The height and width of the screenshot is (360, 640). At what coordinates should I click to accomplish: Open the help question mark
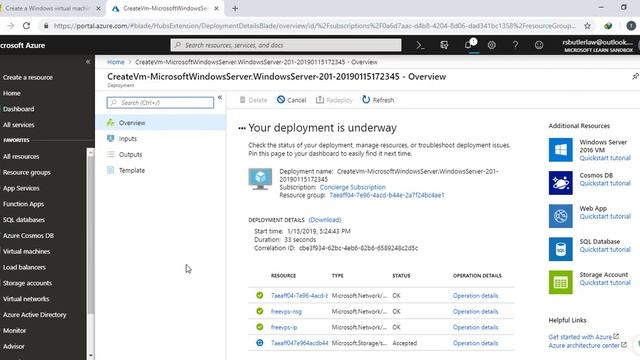coord(515,45)
